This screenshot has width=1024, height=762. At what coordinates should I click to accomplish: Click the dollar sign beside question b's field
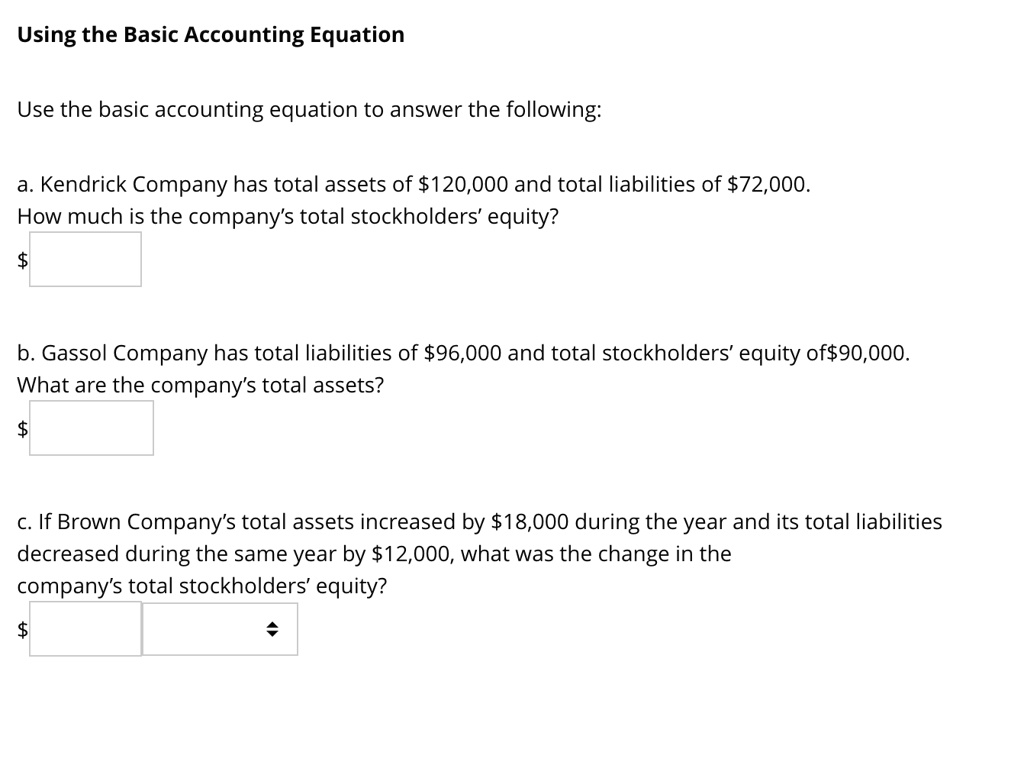coord(22,429)
